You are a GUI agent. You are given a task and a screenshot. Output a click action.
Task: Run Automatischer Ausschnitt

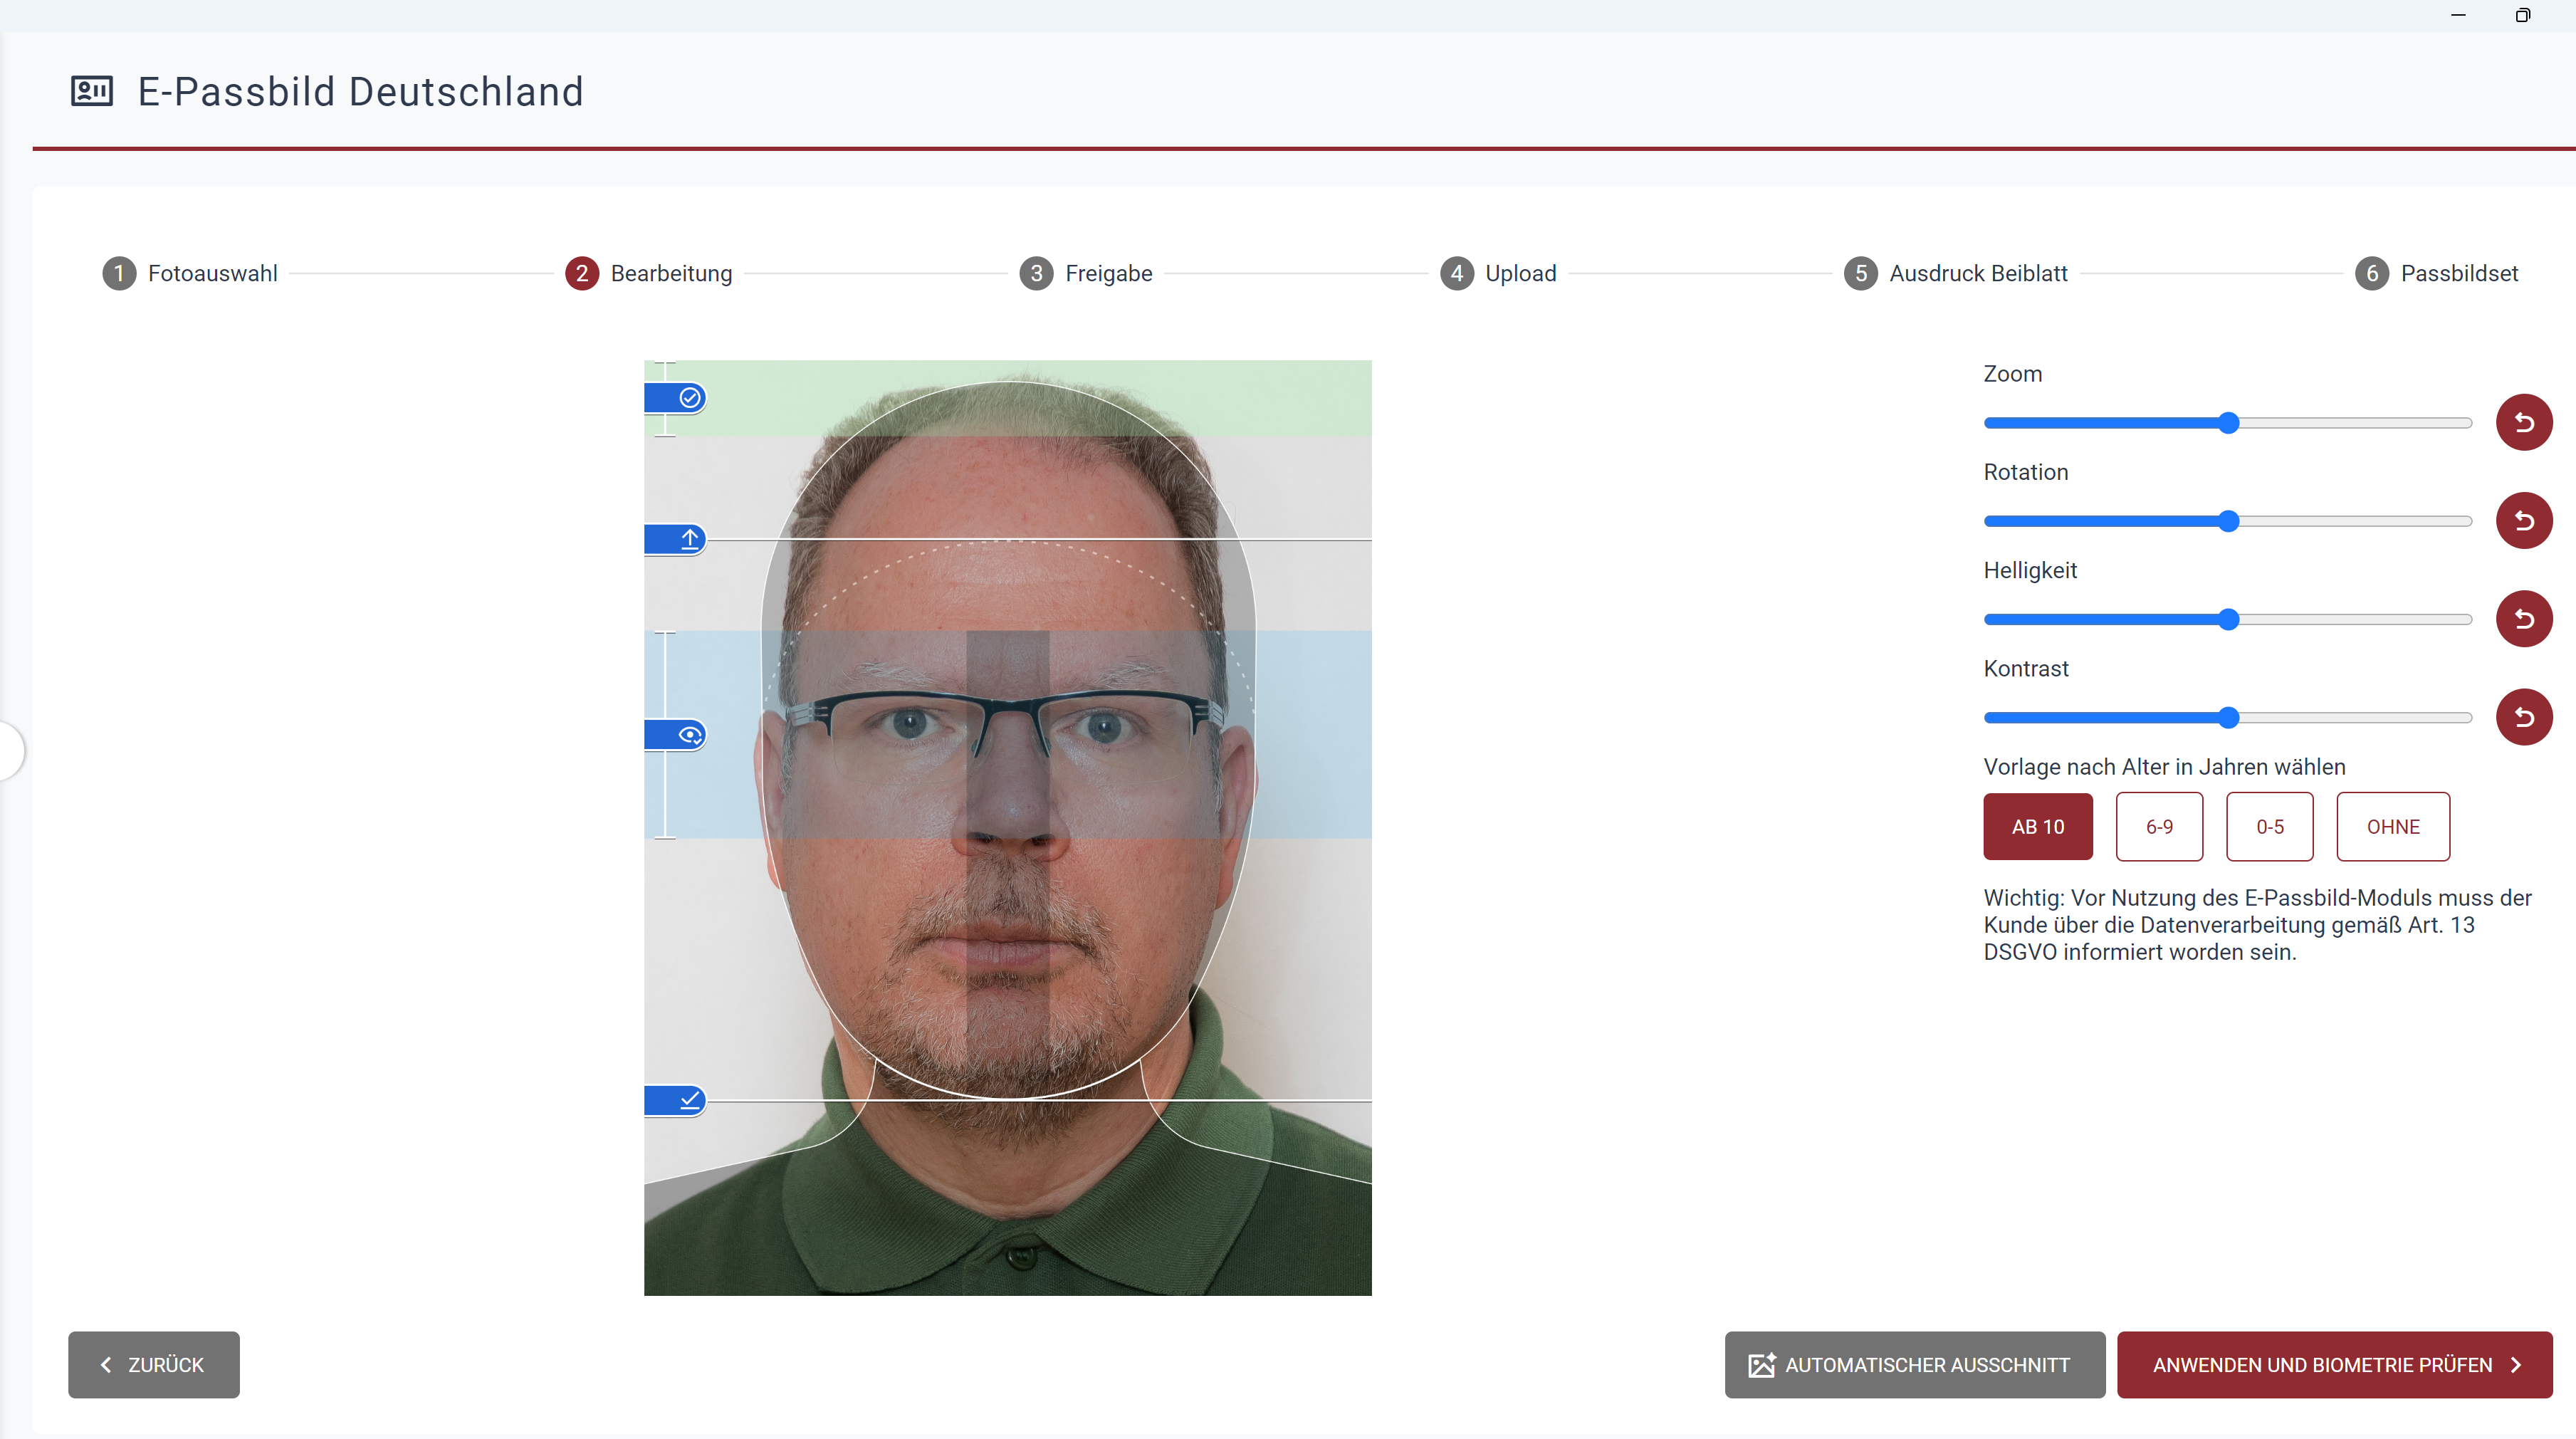1914,1365
